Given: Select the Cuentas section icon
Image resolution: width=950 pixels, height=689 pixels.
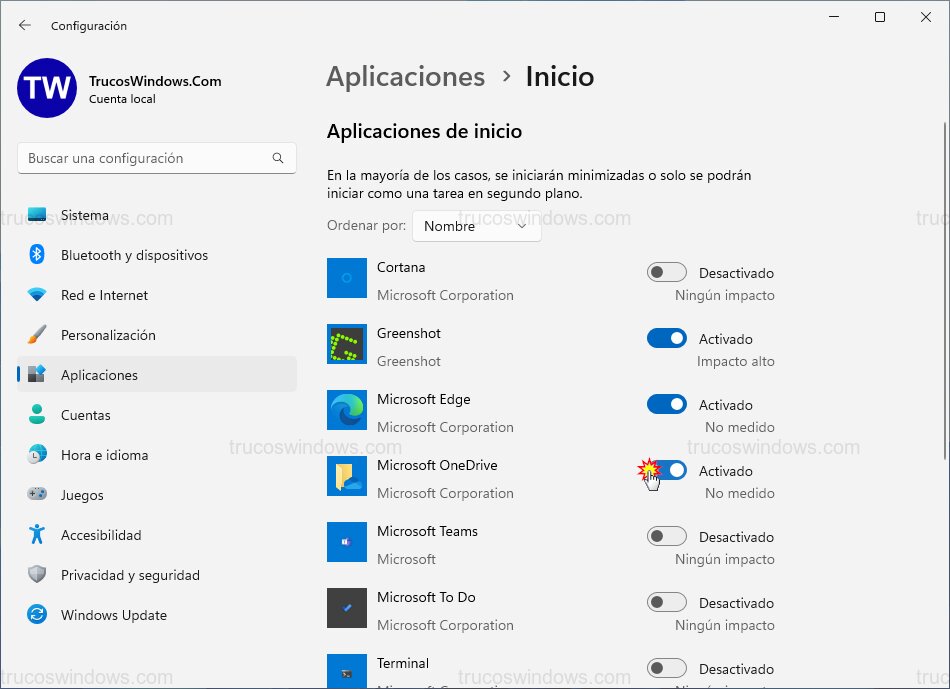Looking at the screenshot, I should pyautogui.click(x=37, y=415).
